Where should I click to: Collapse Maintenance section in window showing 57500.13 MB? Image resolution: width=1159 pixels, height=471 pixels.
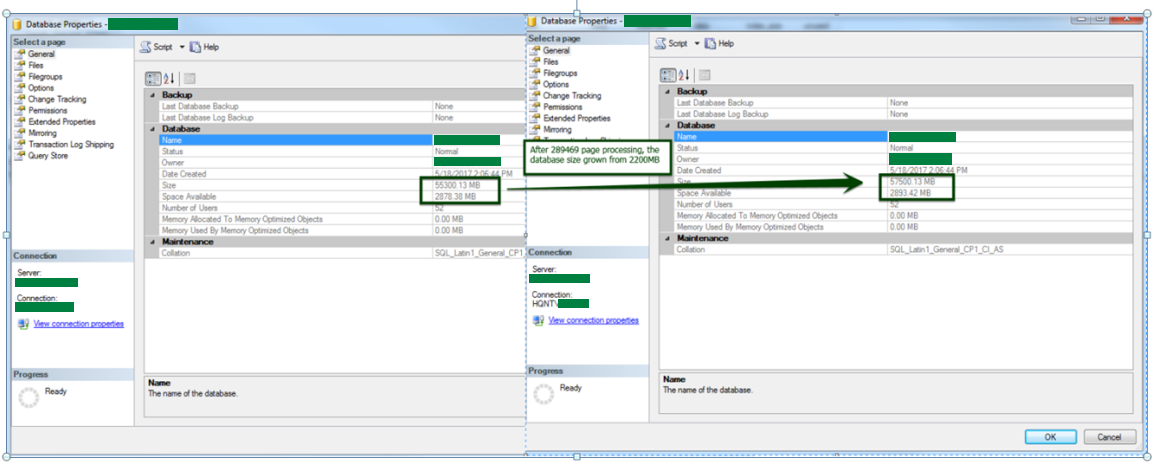[x=667, y=238]
